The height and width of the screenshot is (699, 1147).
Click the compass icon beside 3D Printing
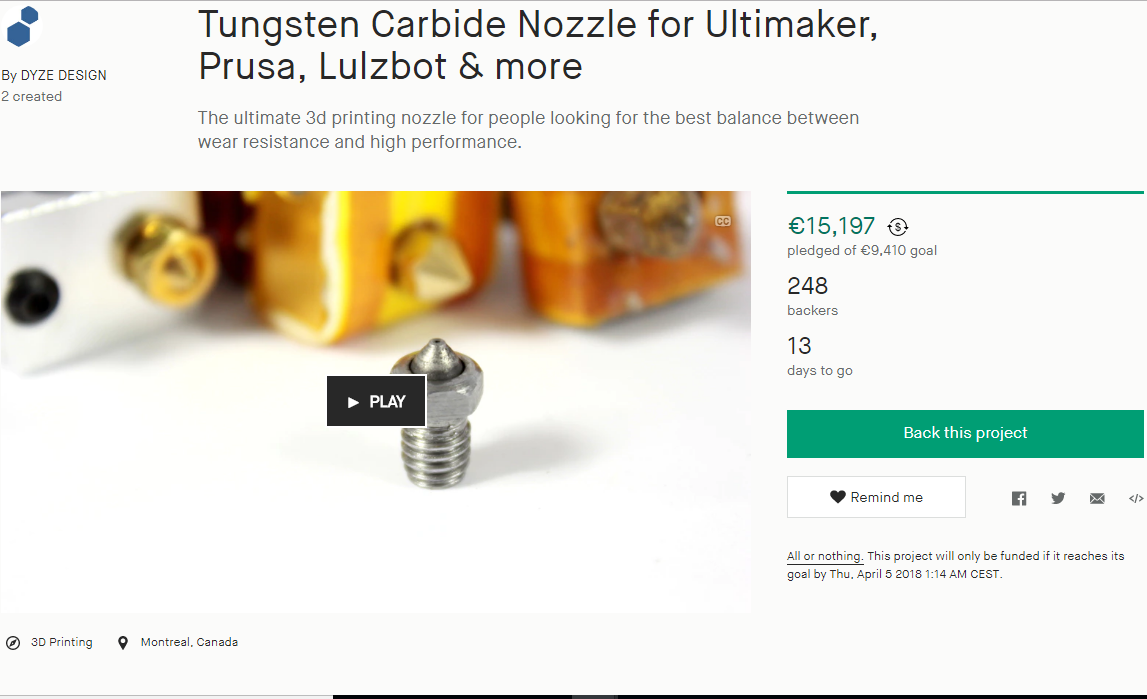[13, 643]
